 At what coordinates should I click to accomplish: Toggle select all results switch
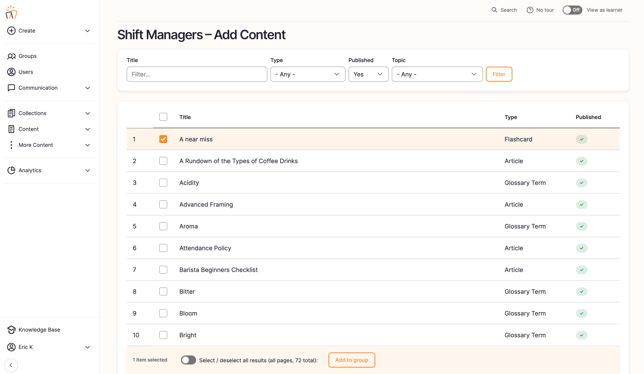tap(188, 360)
